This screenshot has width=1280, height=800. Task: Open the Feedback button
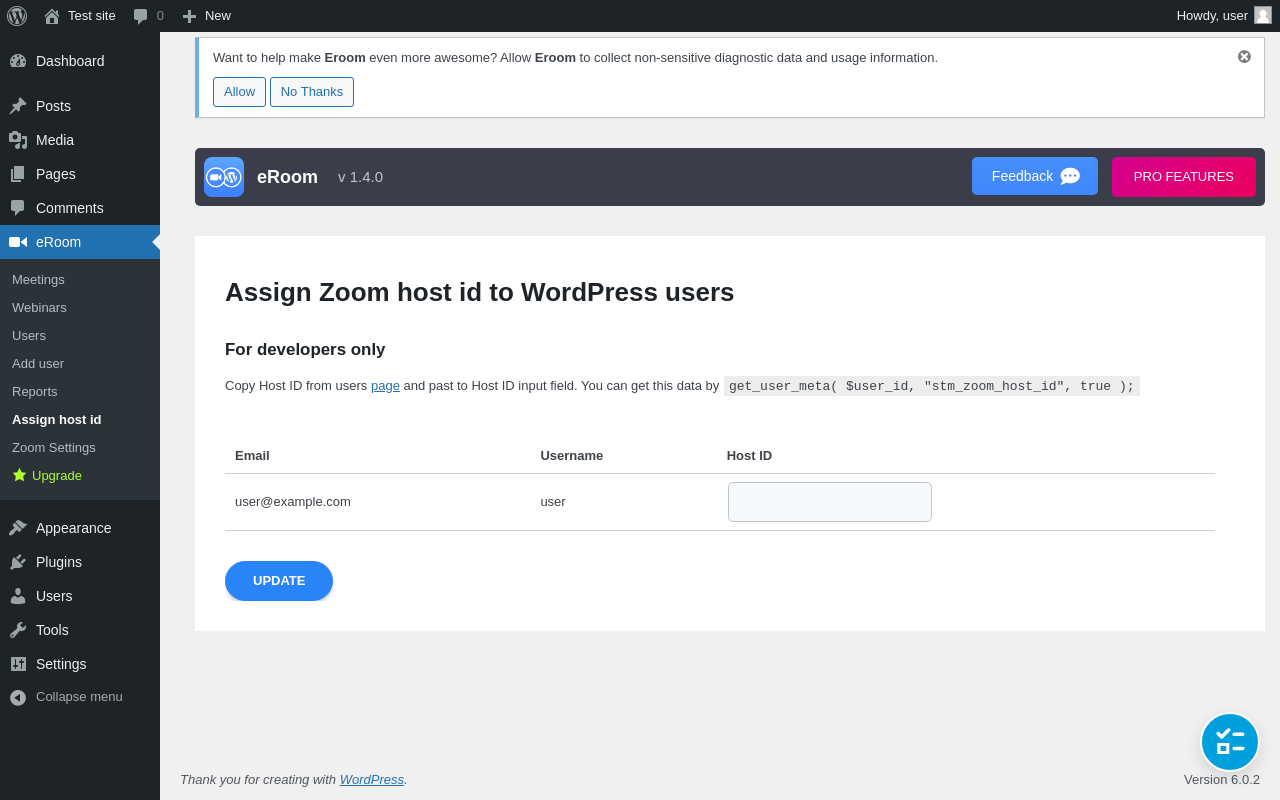1035,176
